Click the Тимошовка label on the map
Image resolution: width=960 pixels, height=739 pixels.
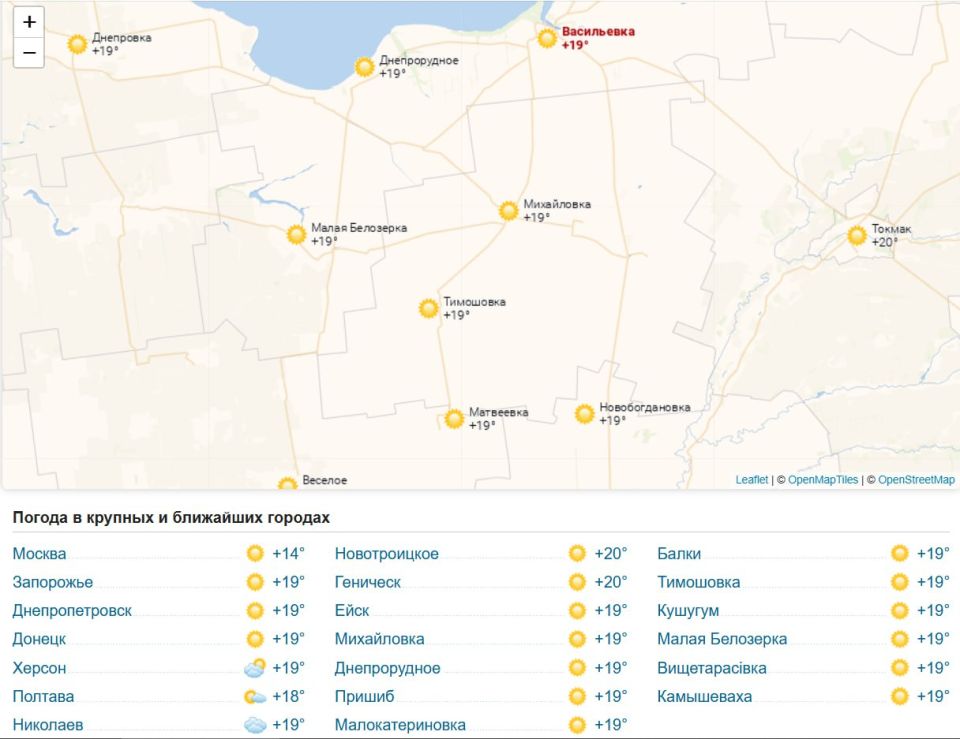(x=475, y=302)
